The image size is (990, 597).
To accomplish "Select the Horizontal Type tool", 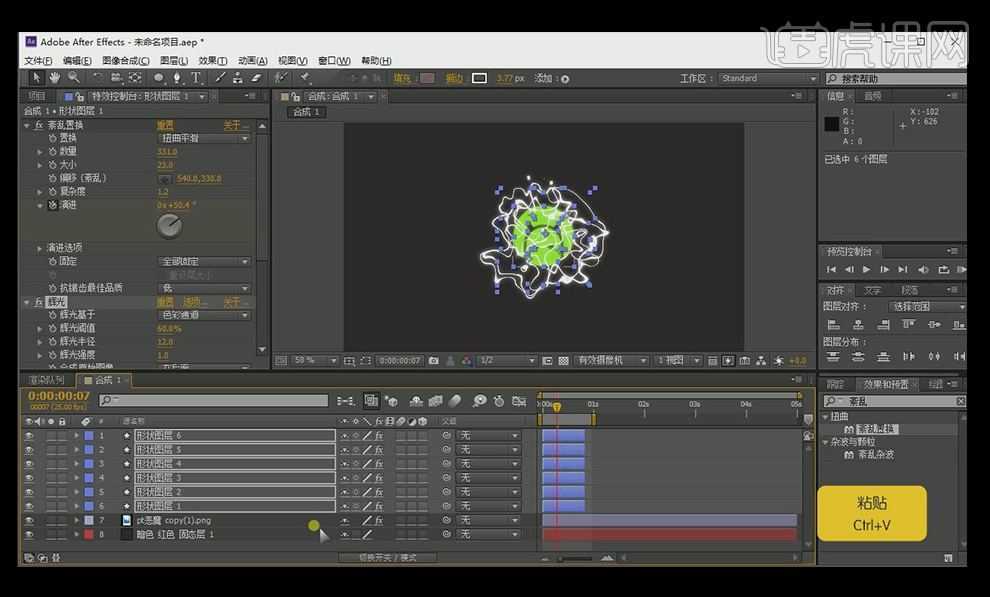I will coord(196,78).
